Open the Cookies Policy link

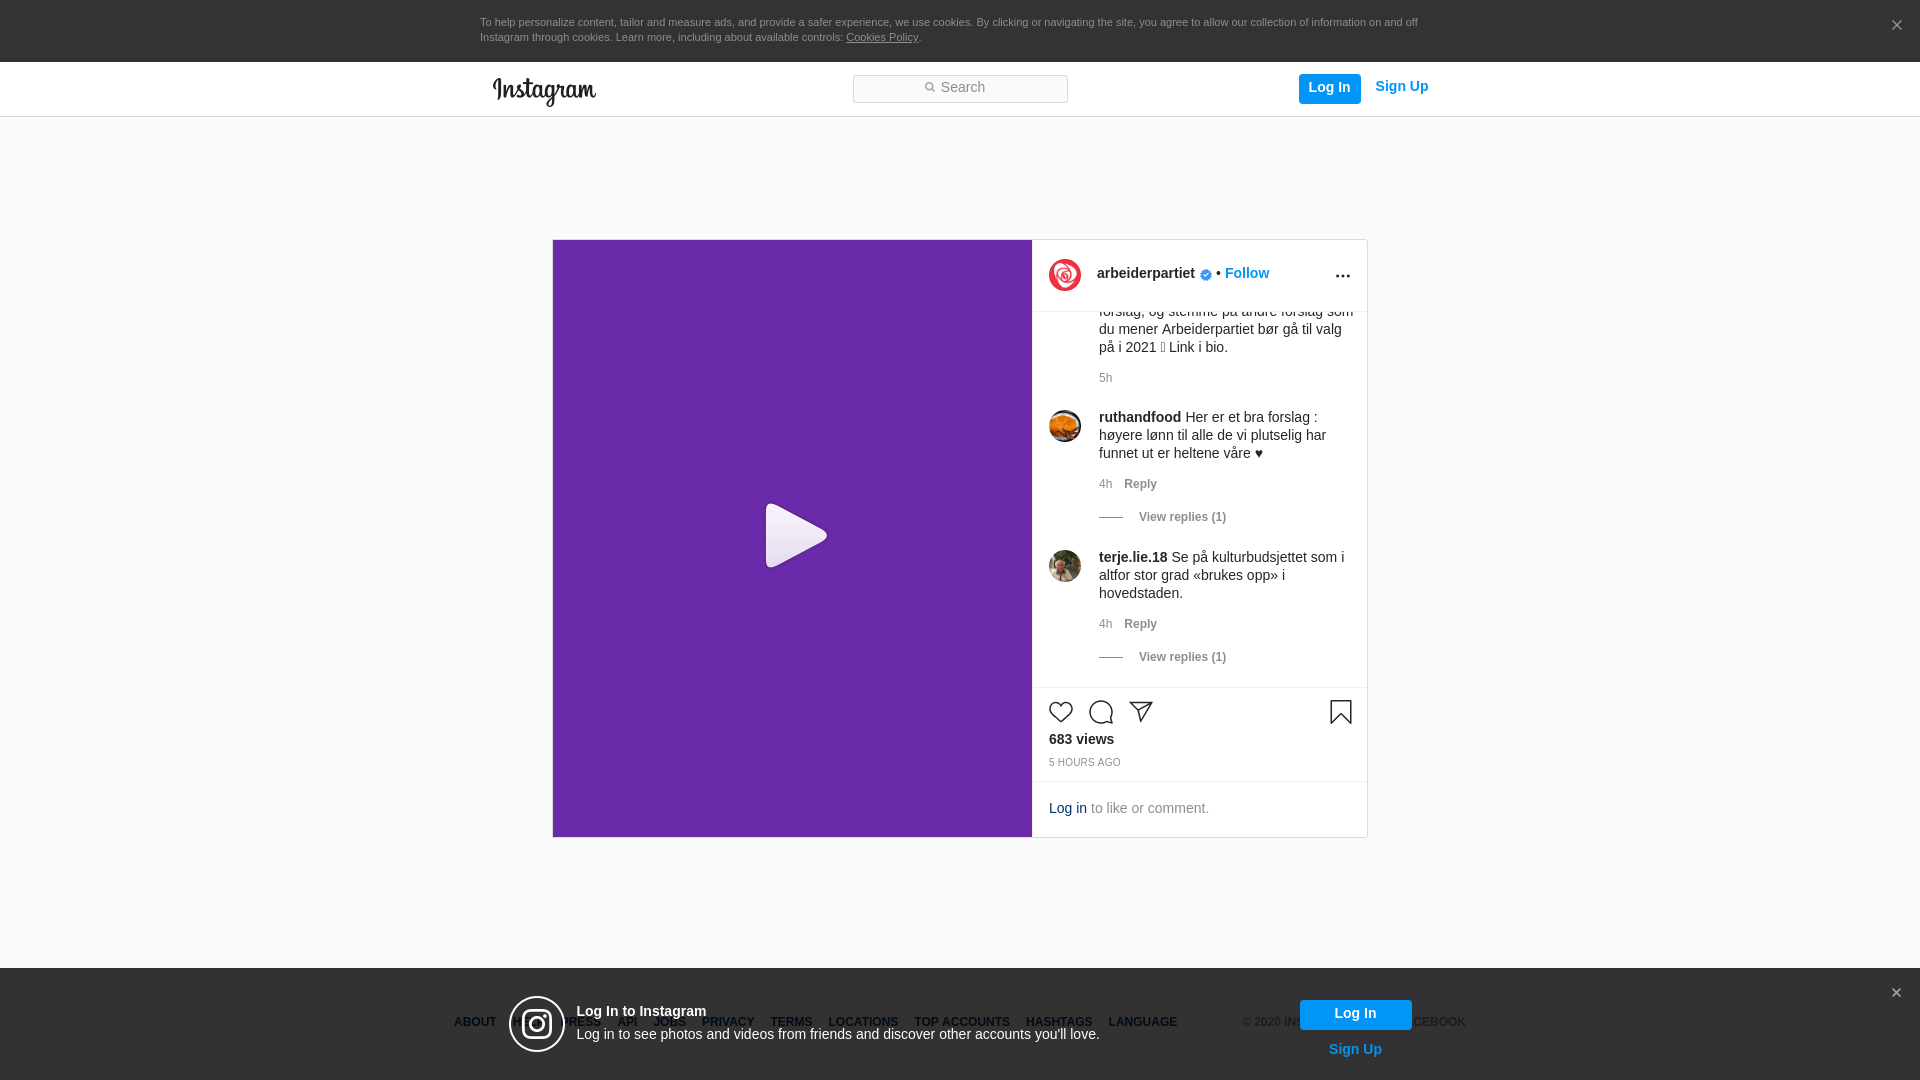(881, 37)
